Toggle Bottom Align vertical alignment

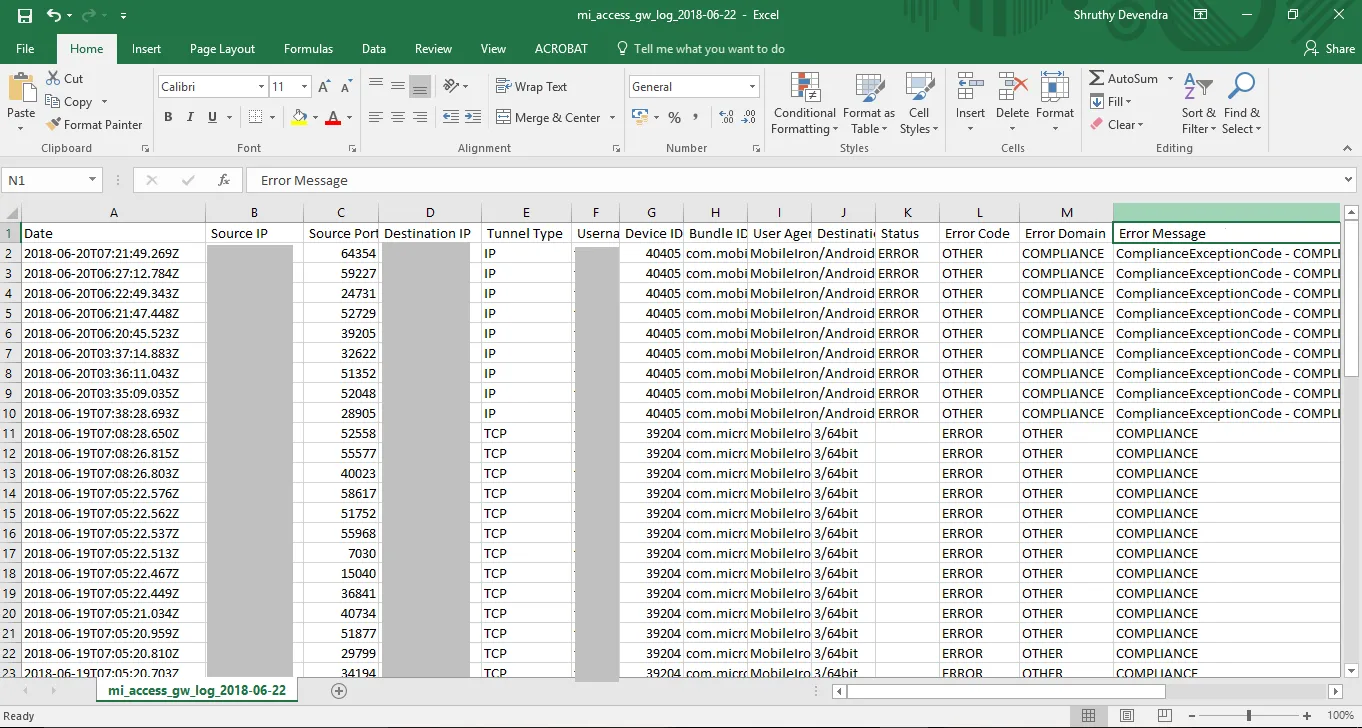pos(420,86)
